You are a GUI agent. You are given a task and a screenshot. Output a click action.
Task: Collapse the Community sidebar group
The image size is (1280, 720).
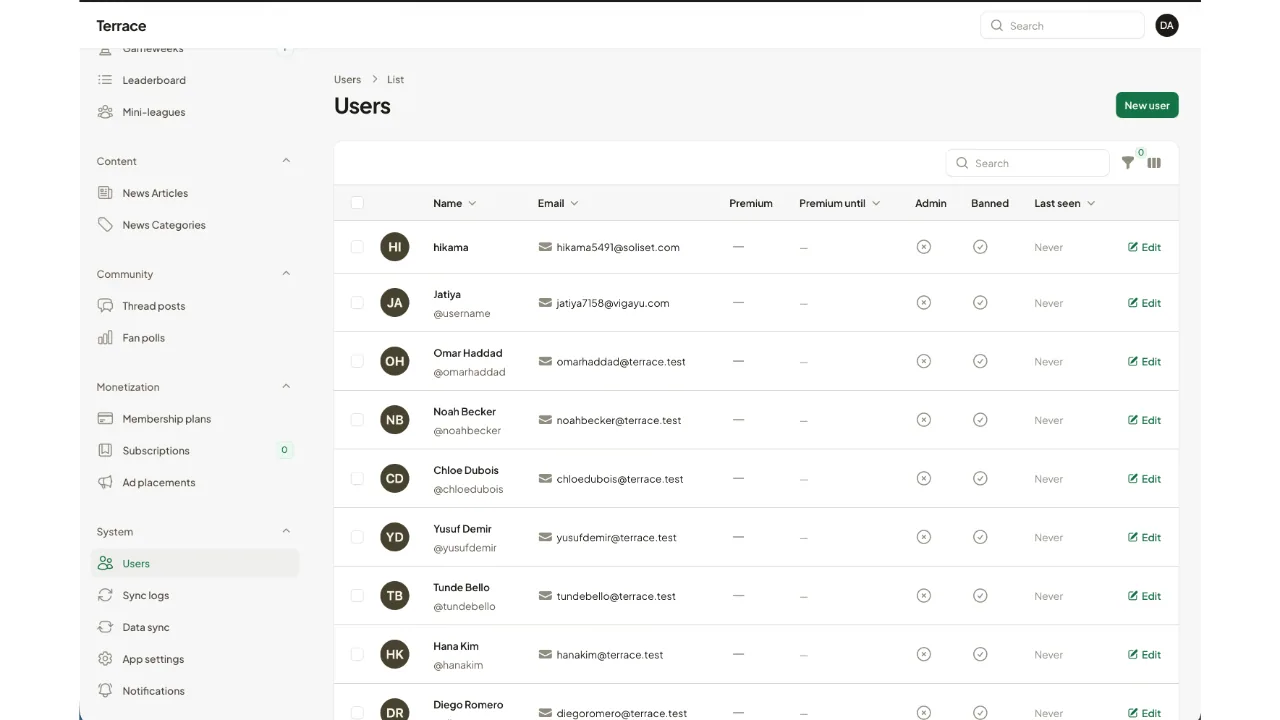point(286,274)
